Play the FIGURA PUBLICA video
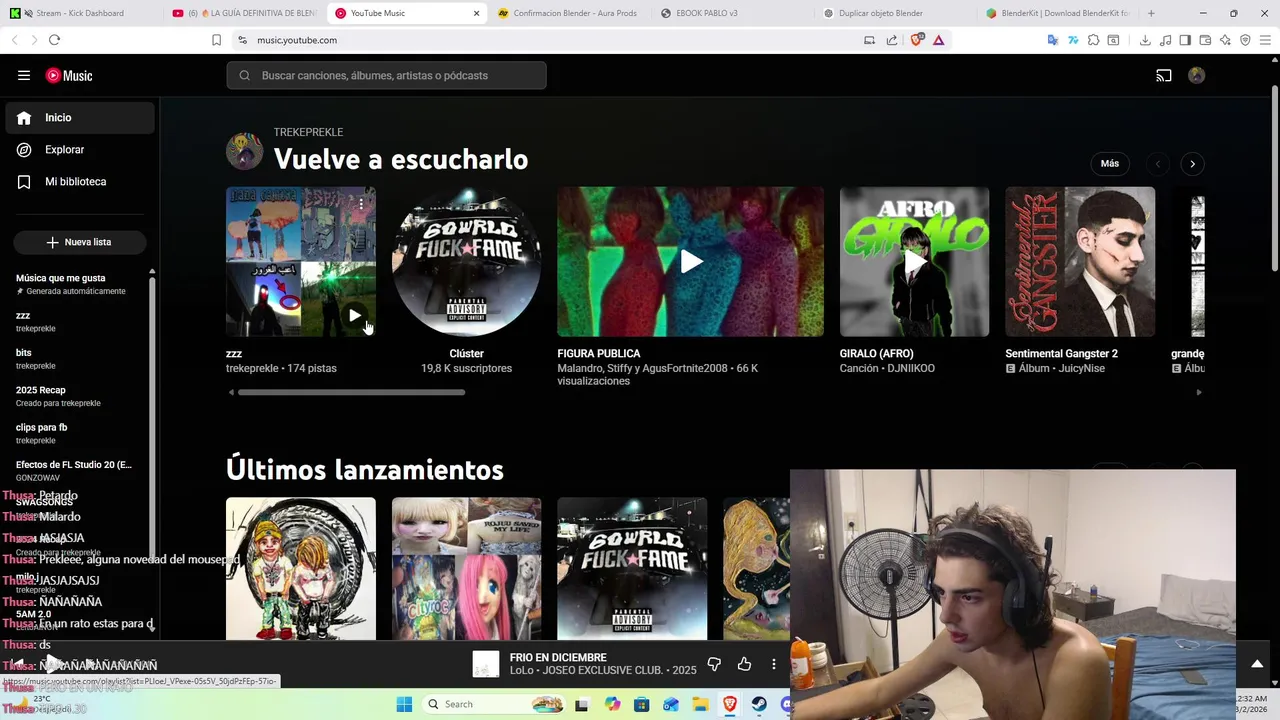 tap(691, 262)
